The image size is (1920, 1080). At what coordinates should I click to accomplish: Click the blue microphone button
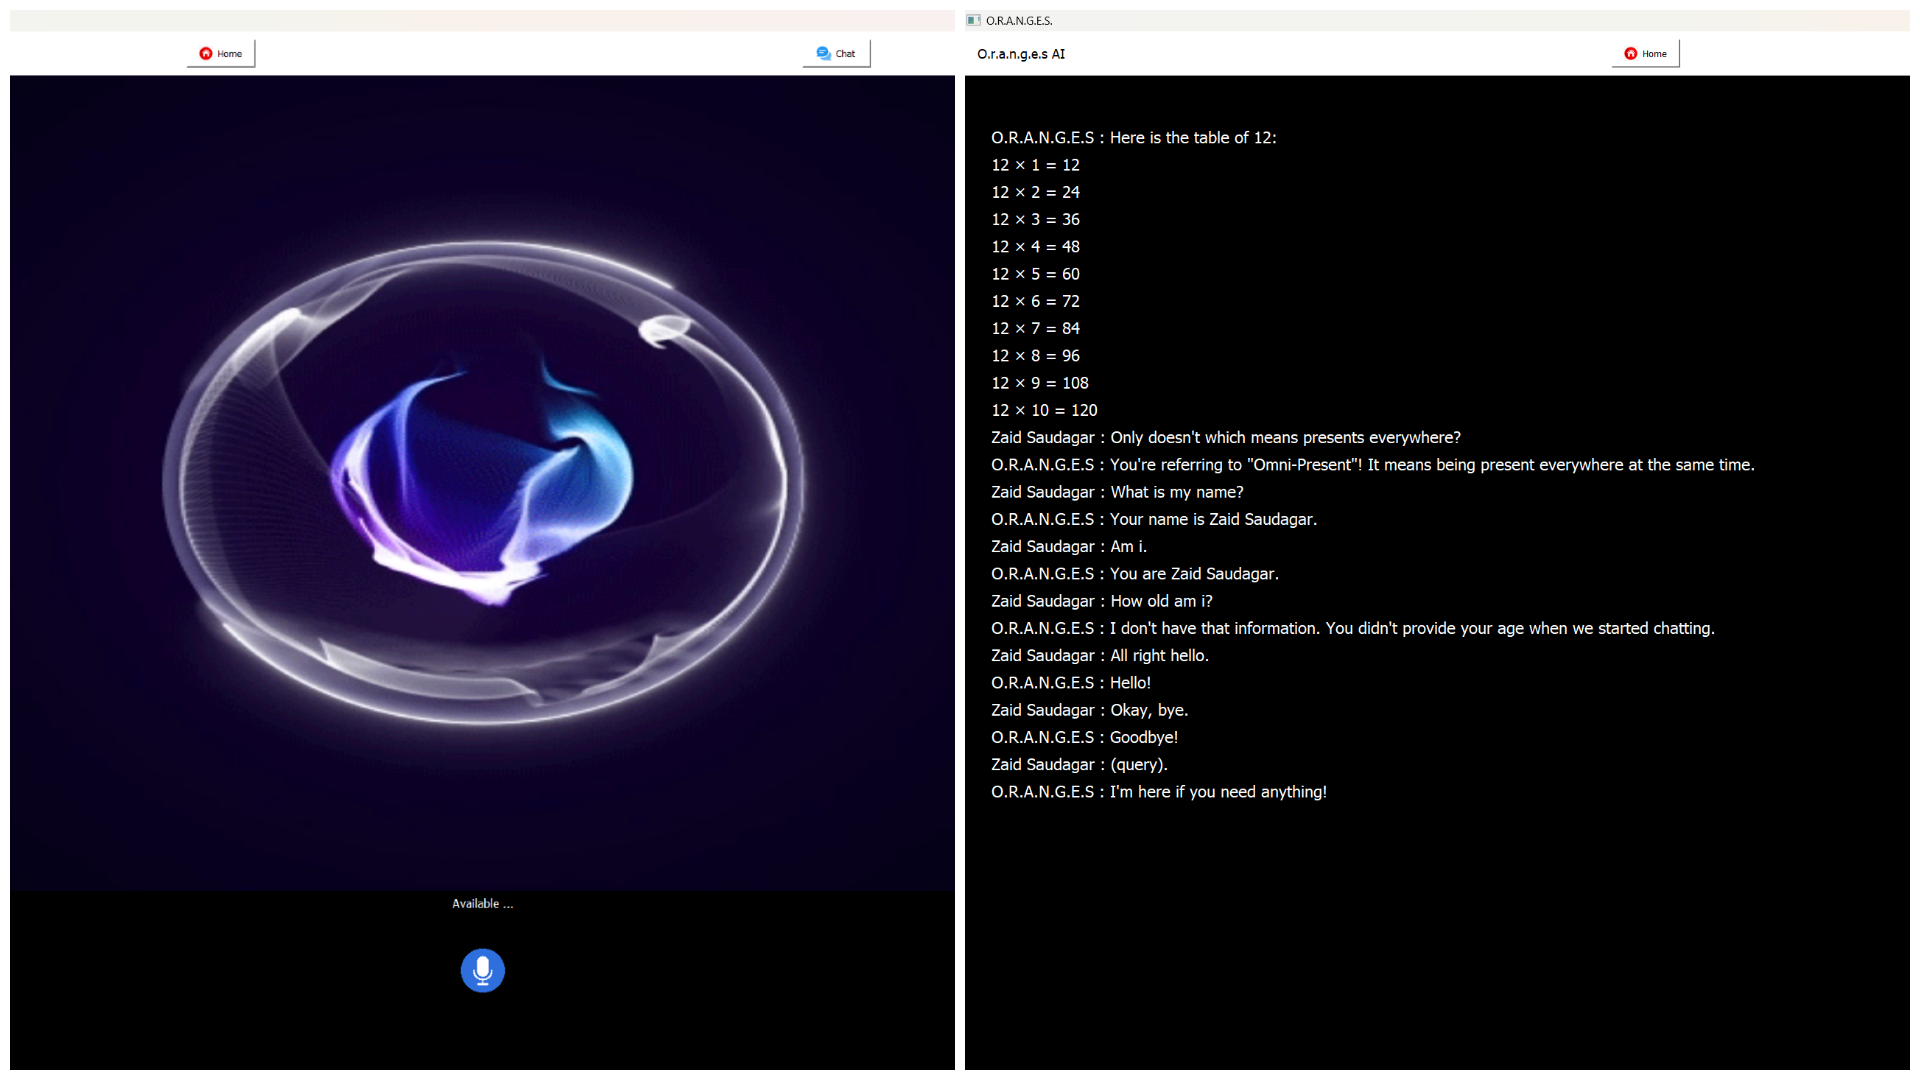pyautogui.click(x=482, y=970)
